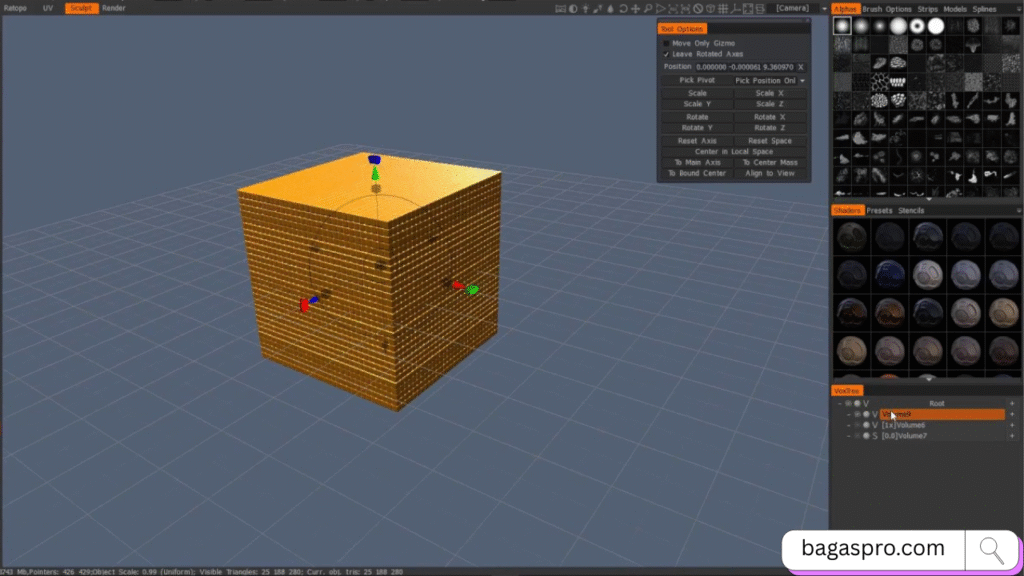Toggle visibility of Volume6 in the VoxTree

coord(857,425)
